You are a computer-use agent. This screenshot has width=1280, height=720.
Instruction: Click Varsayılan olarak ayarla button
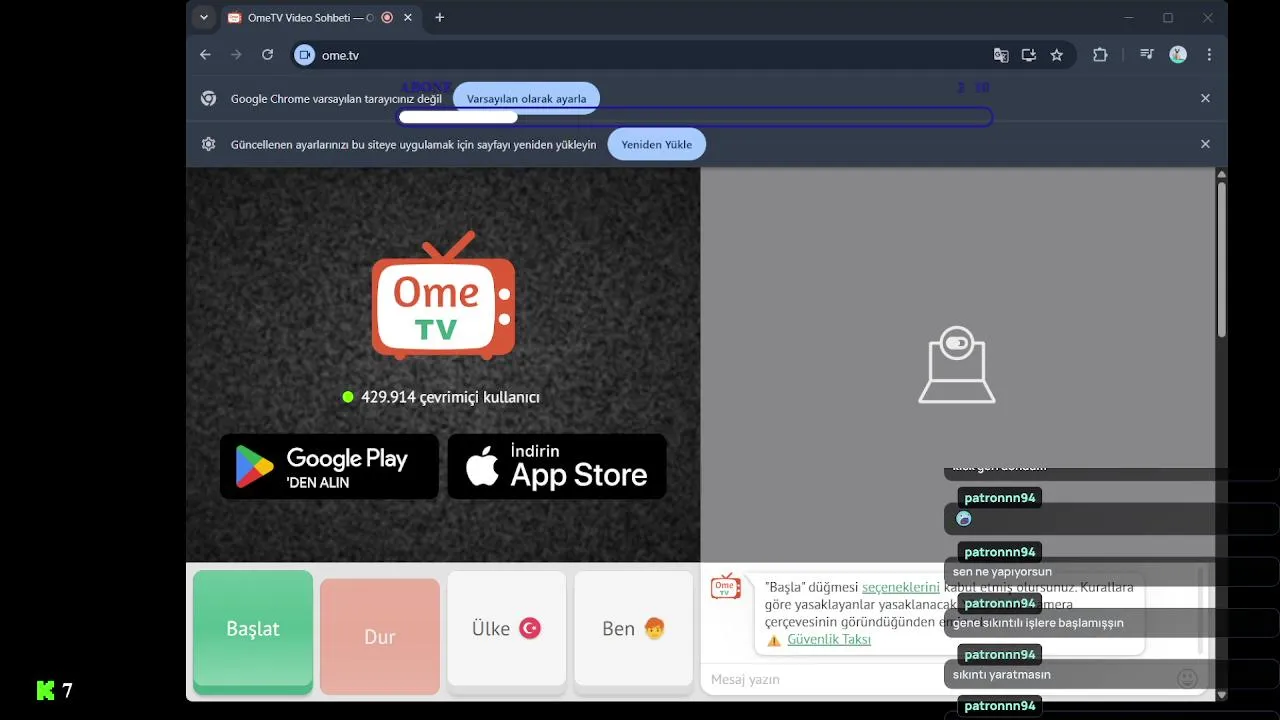coord(526,99)
